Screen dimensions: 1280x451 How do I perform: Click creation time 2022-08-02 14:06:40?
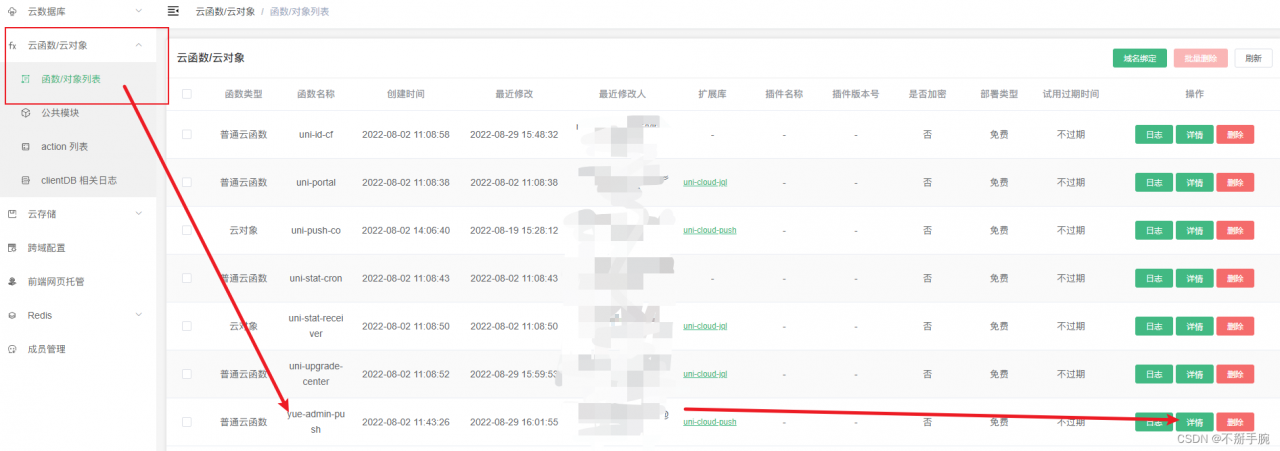[x=406, y=230]
